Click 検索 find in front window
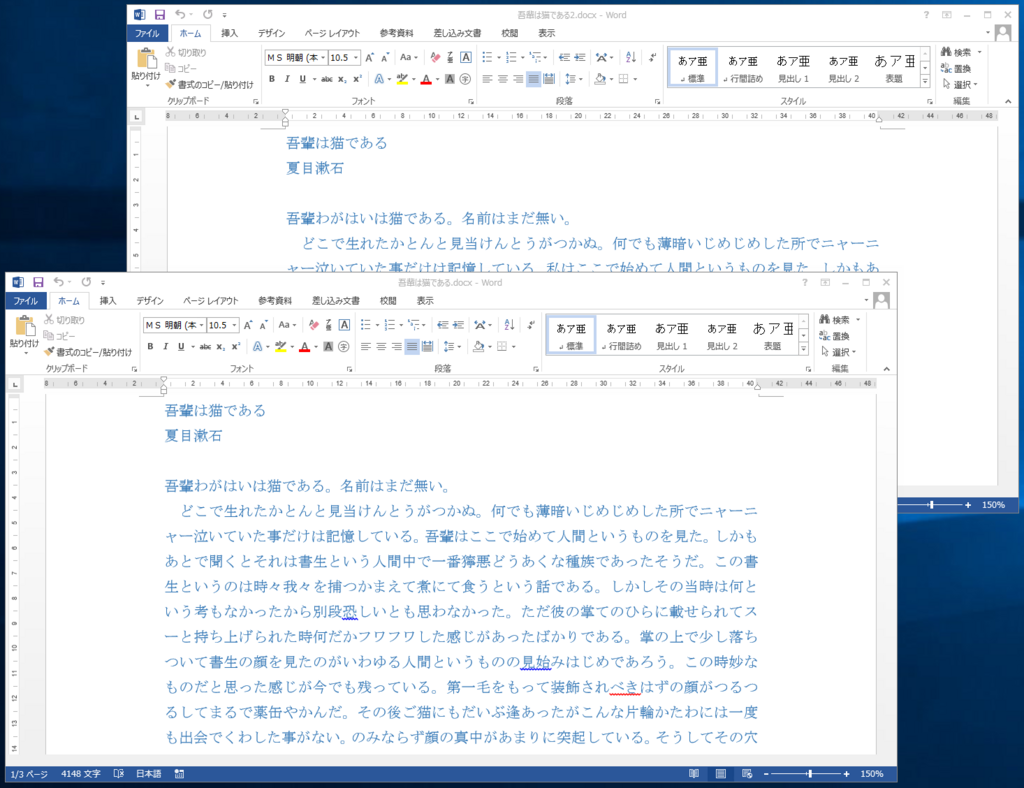This screenshot has height=788, width=1024. click(x=835, y=320)
